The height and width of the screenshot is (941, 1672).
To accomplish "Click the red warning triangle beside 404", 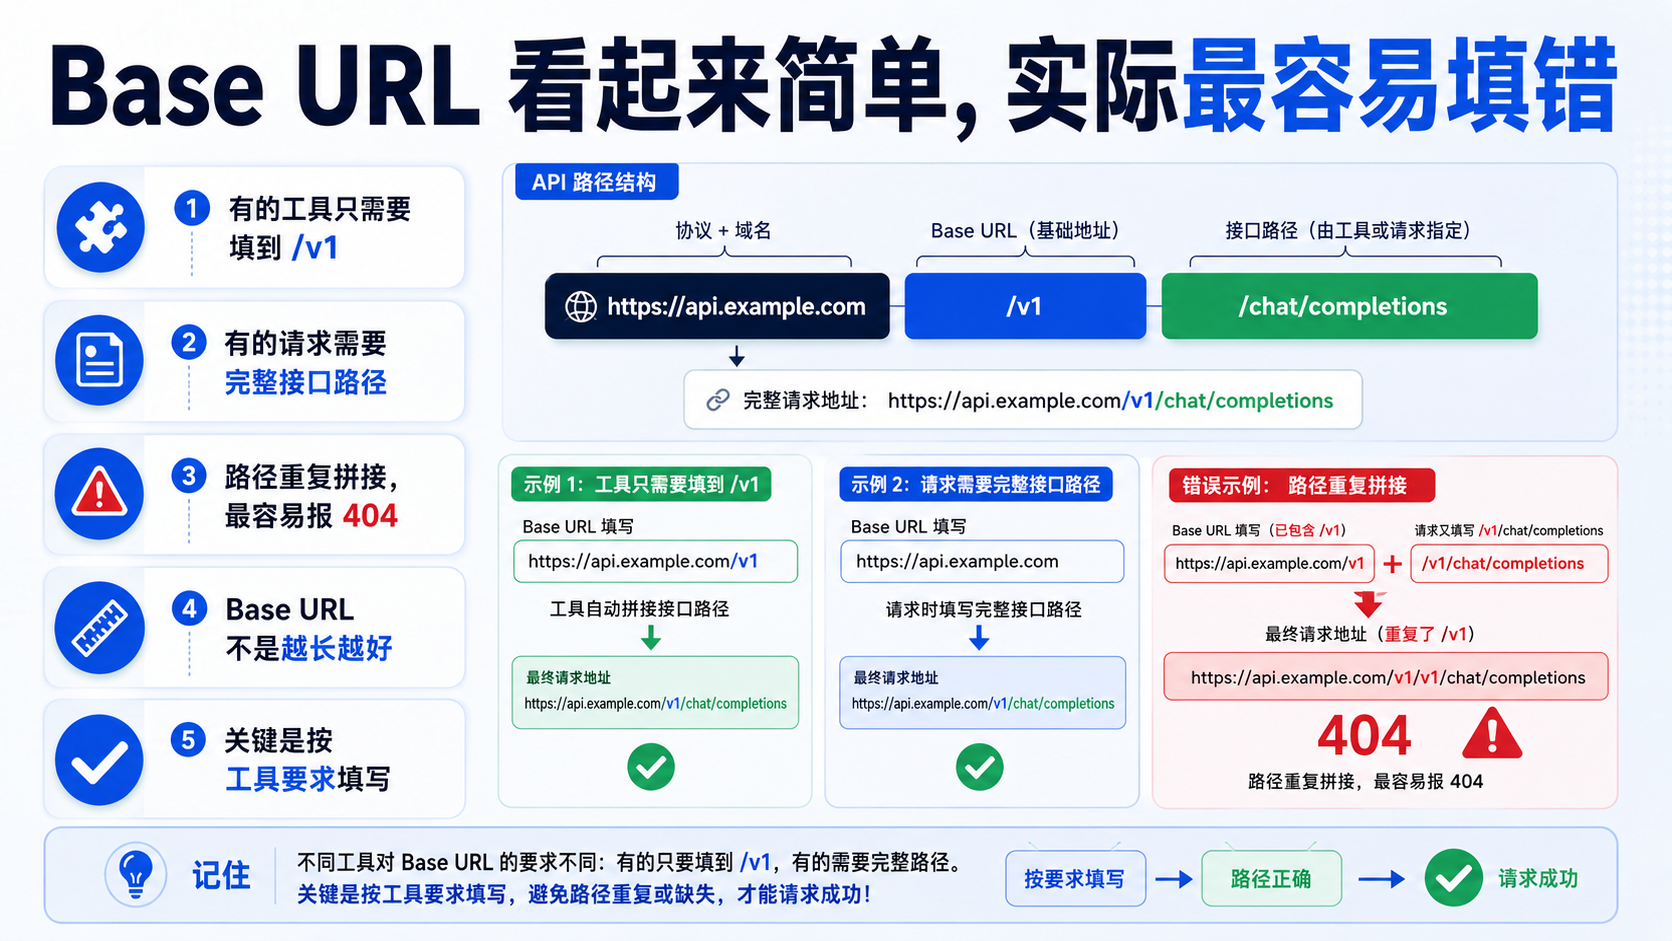I will 1491,734.
